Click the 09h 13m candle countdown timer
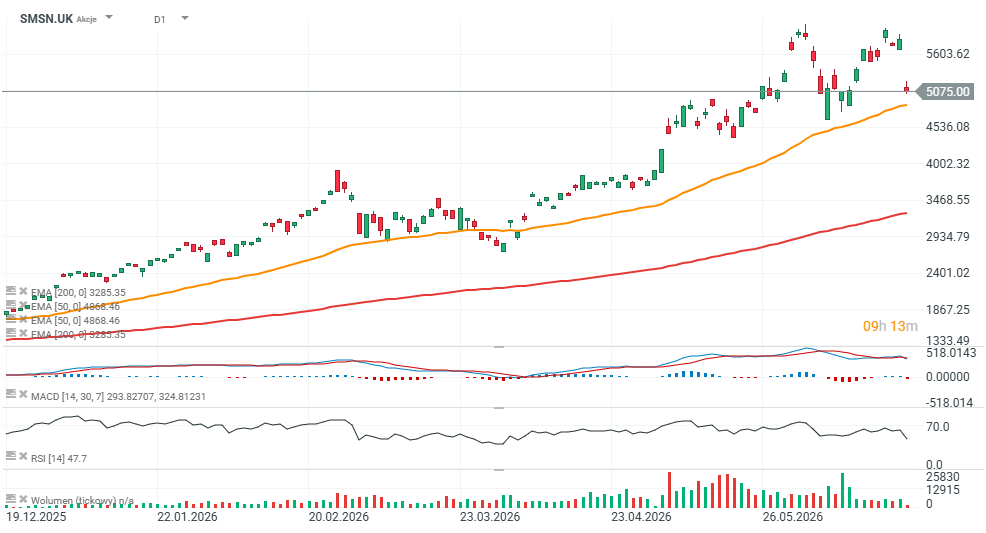Image resolution: width=986 pixels, height=533 pixels. click(890, 326)
